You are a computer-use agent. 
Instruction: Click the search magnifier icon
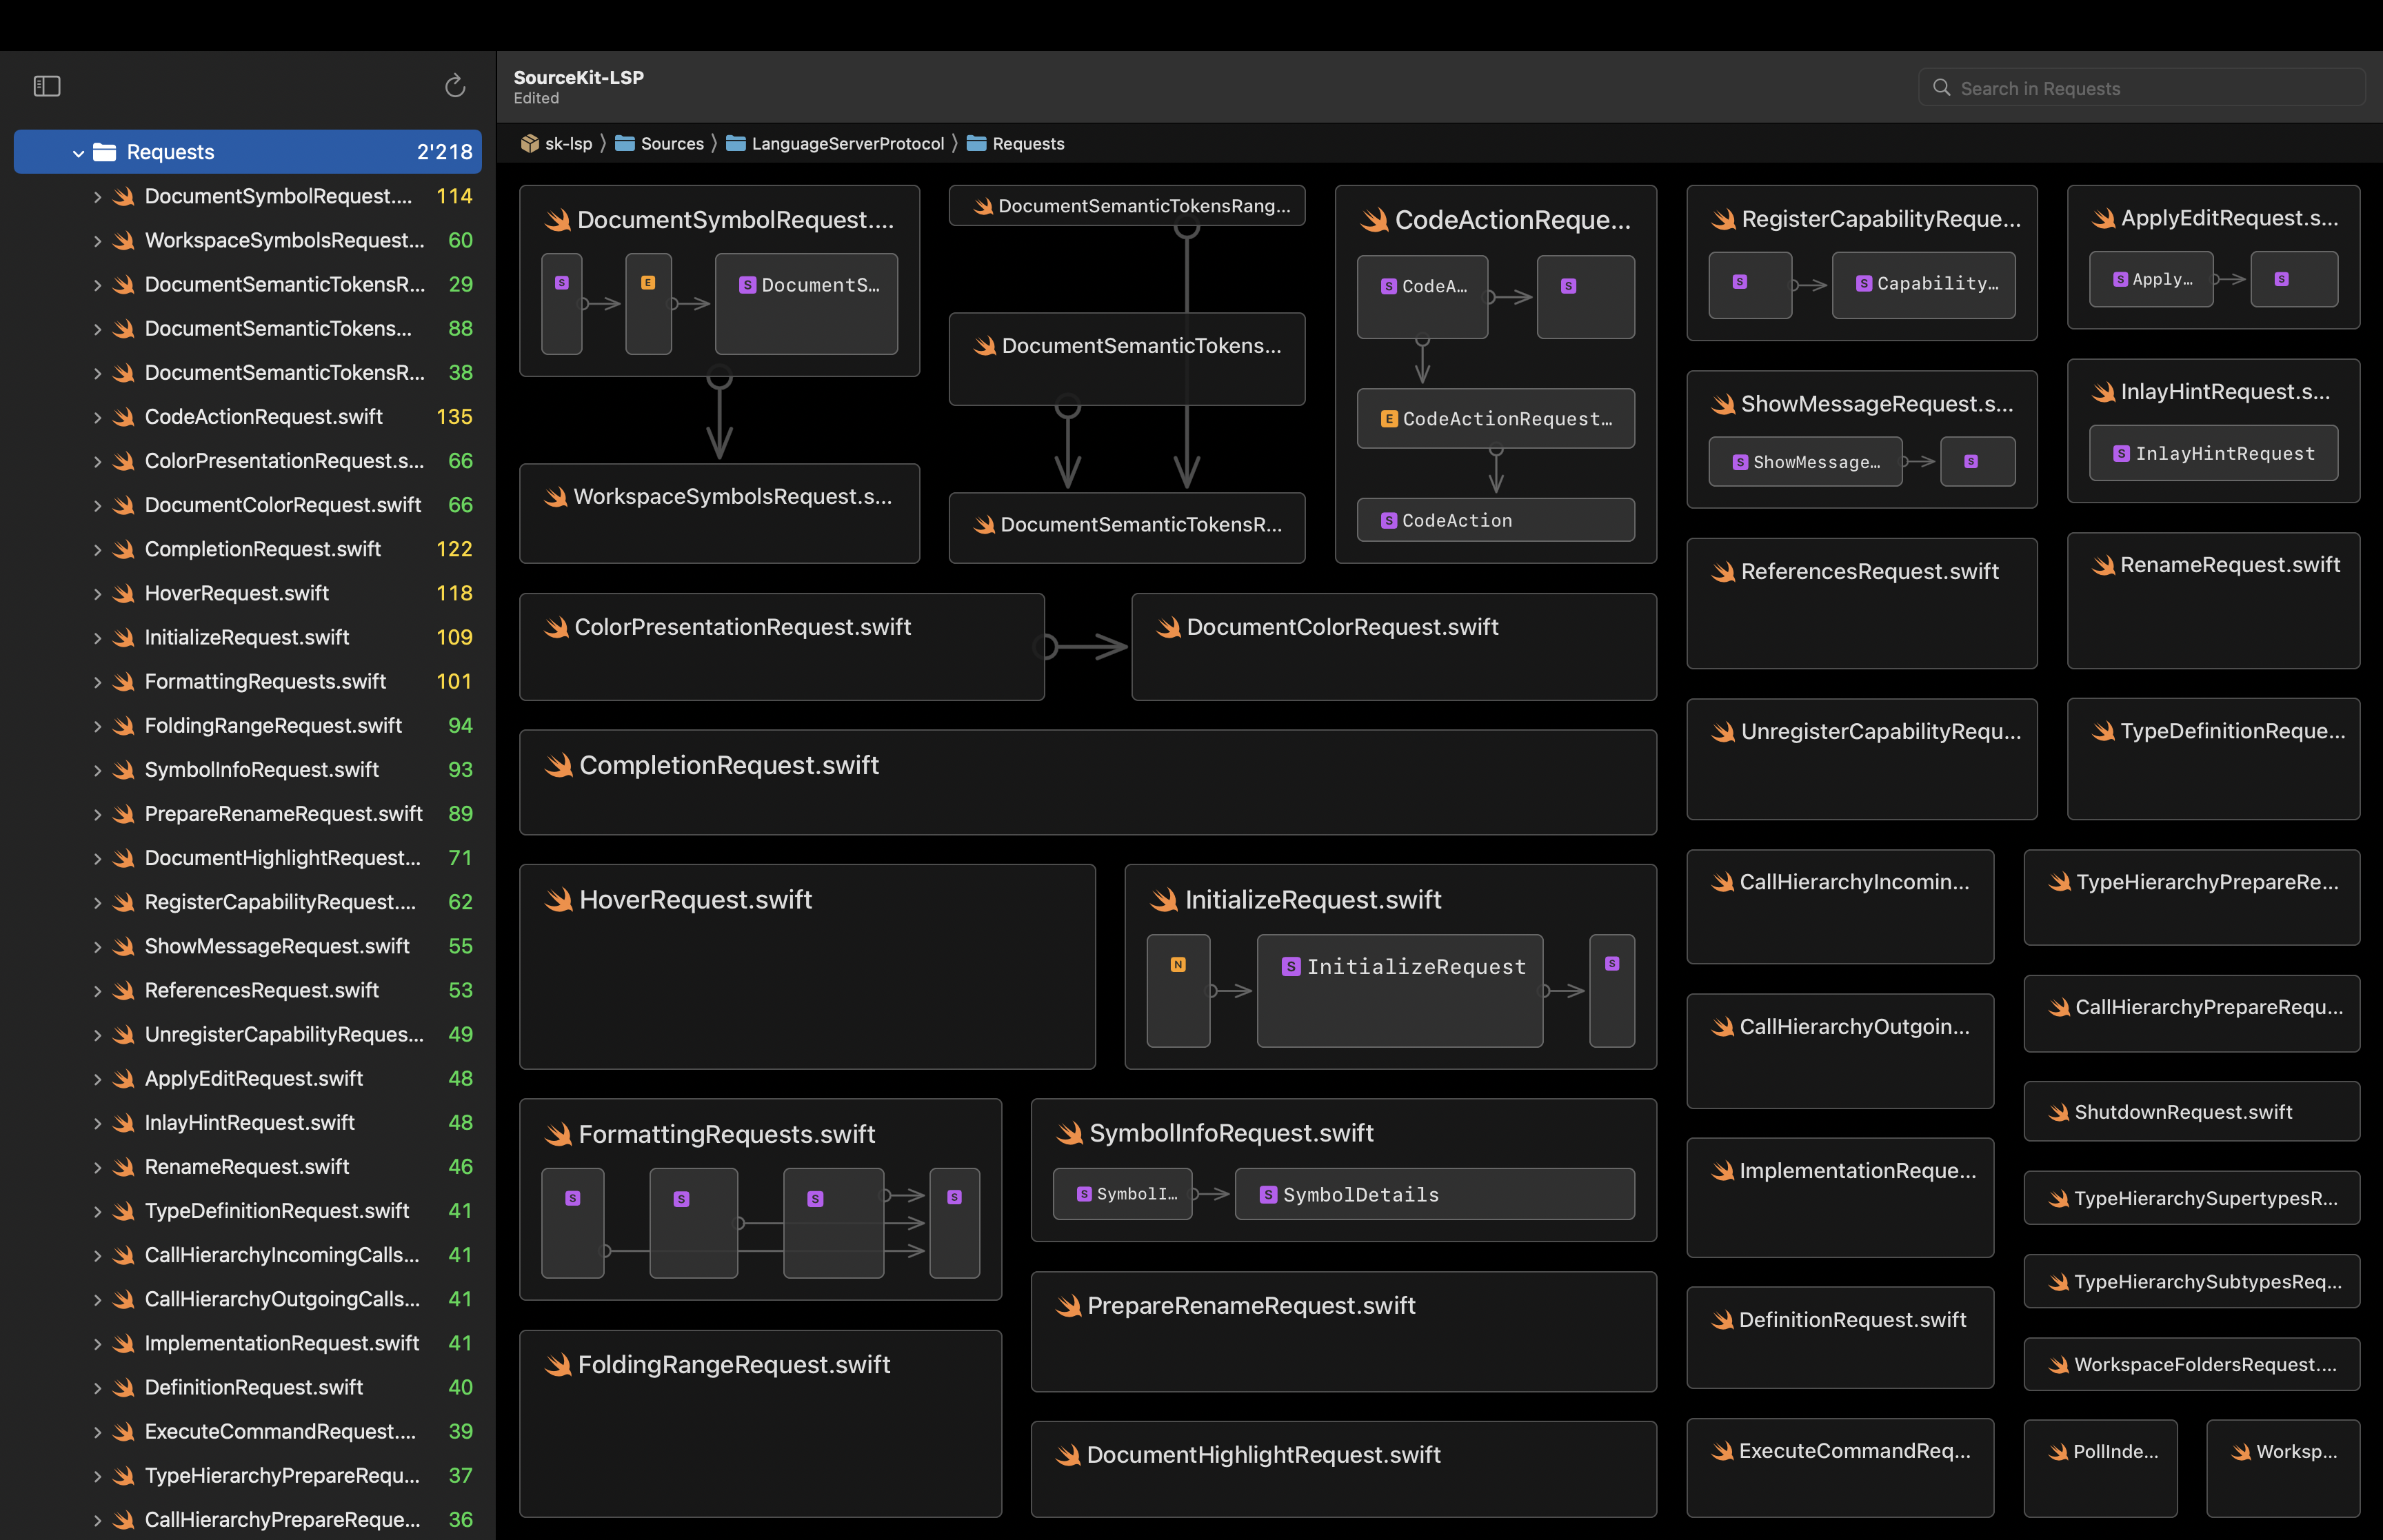(x=1941, y=88)
